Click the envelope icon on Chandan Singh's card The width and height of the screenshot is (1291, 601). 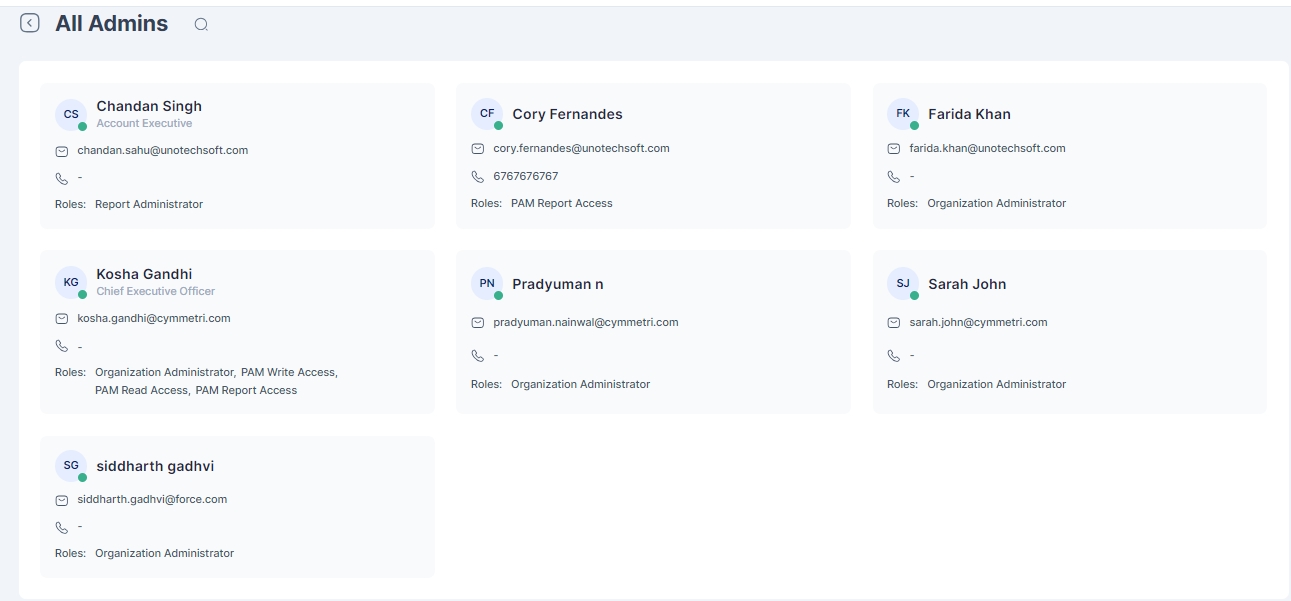[62, 151]
